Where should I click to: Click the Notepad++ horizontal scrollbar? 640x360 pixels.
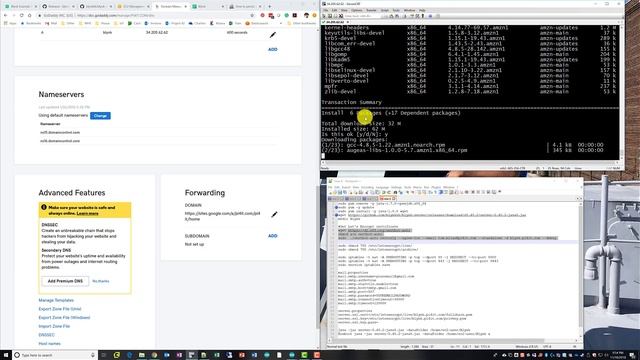coord(437,340)
